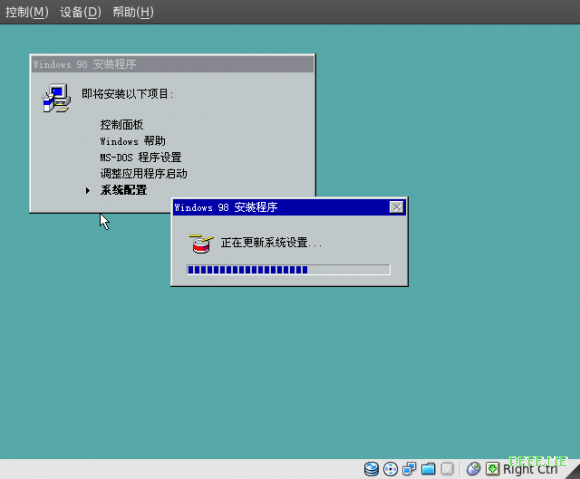
Task: Click the virtualization chip status icon
Action: (x=447, y=469)
